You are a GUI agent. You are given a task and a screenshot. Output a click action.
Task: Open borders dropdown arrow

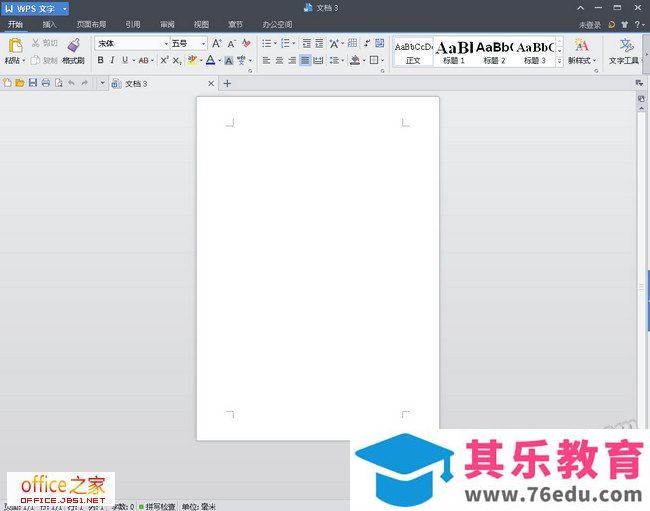(382, 61)
